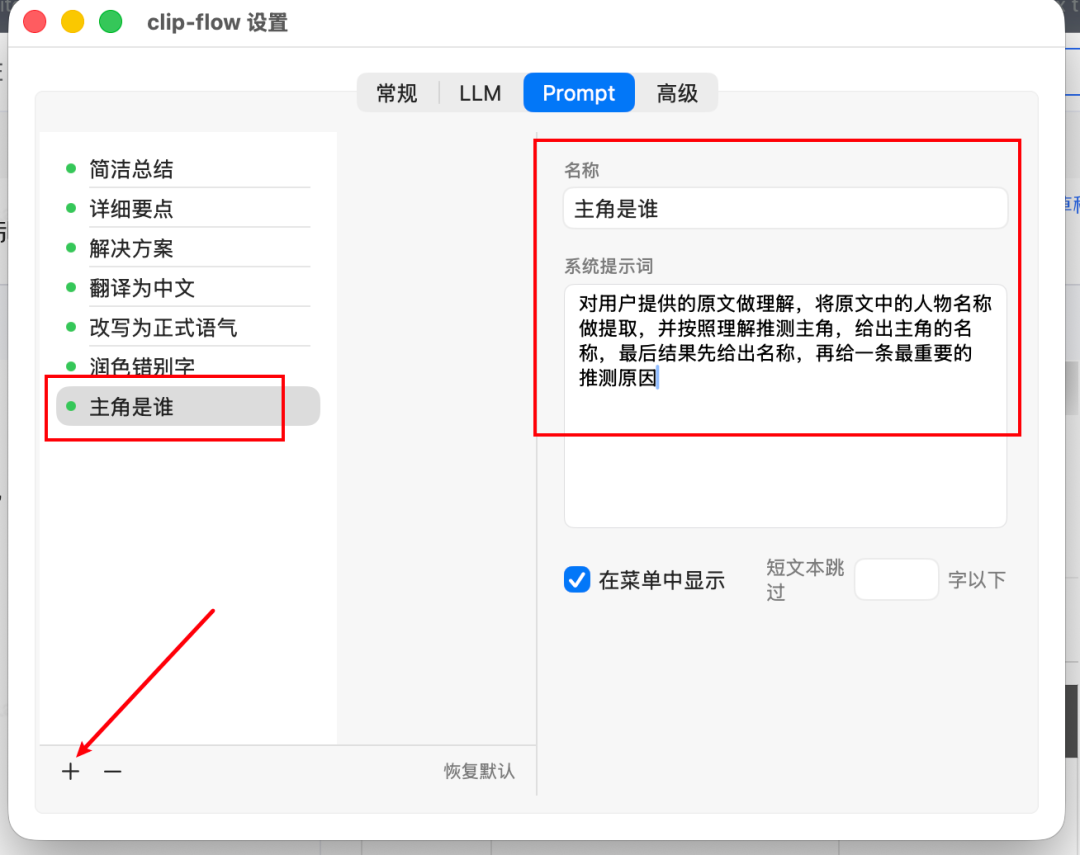1080x855 pixels.
Task: Remove selected prompt with minus button
Action: (x=112, y=771)
